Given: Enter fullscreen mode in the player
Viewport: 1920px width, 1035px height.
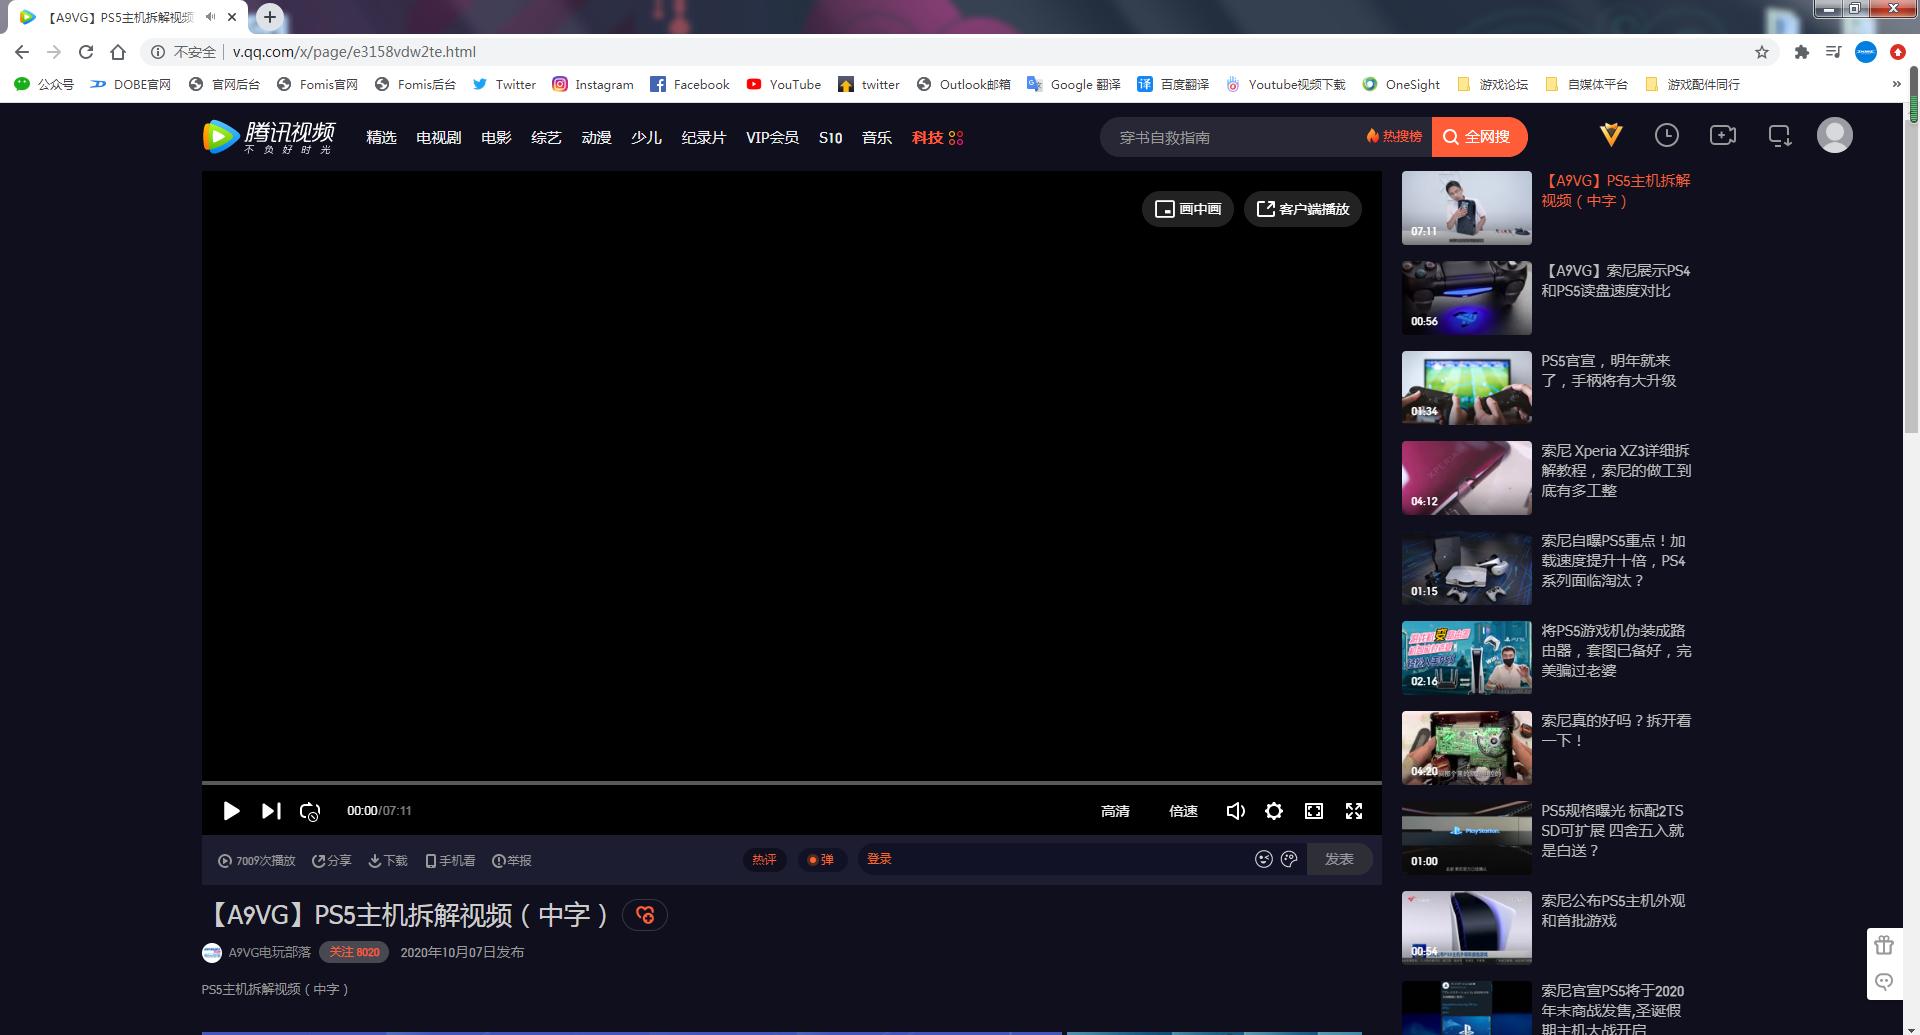Looking at the screenshot, I should (1353, 811).
